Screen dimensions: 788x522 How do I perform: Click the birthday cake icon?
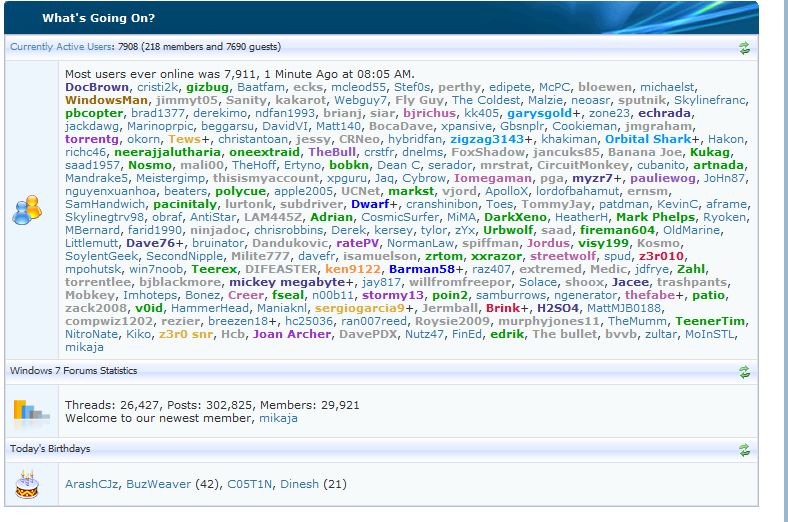27,484
